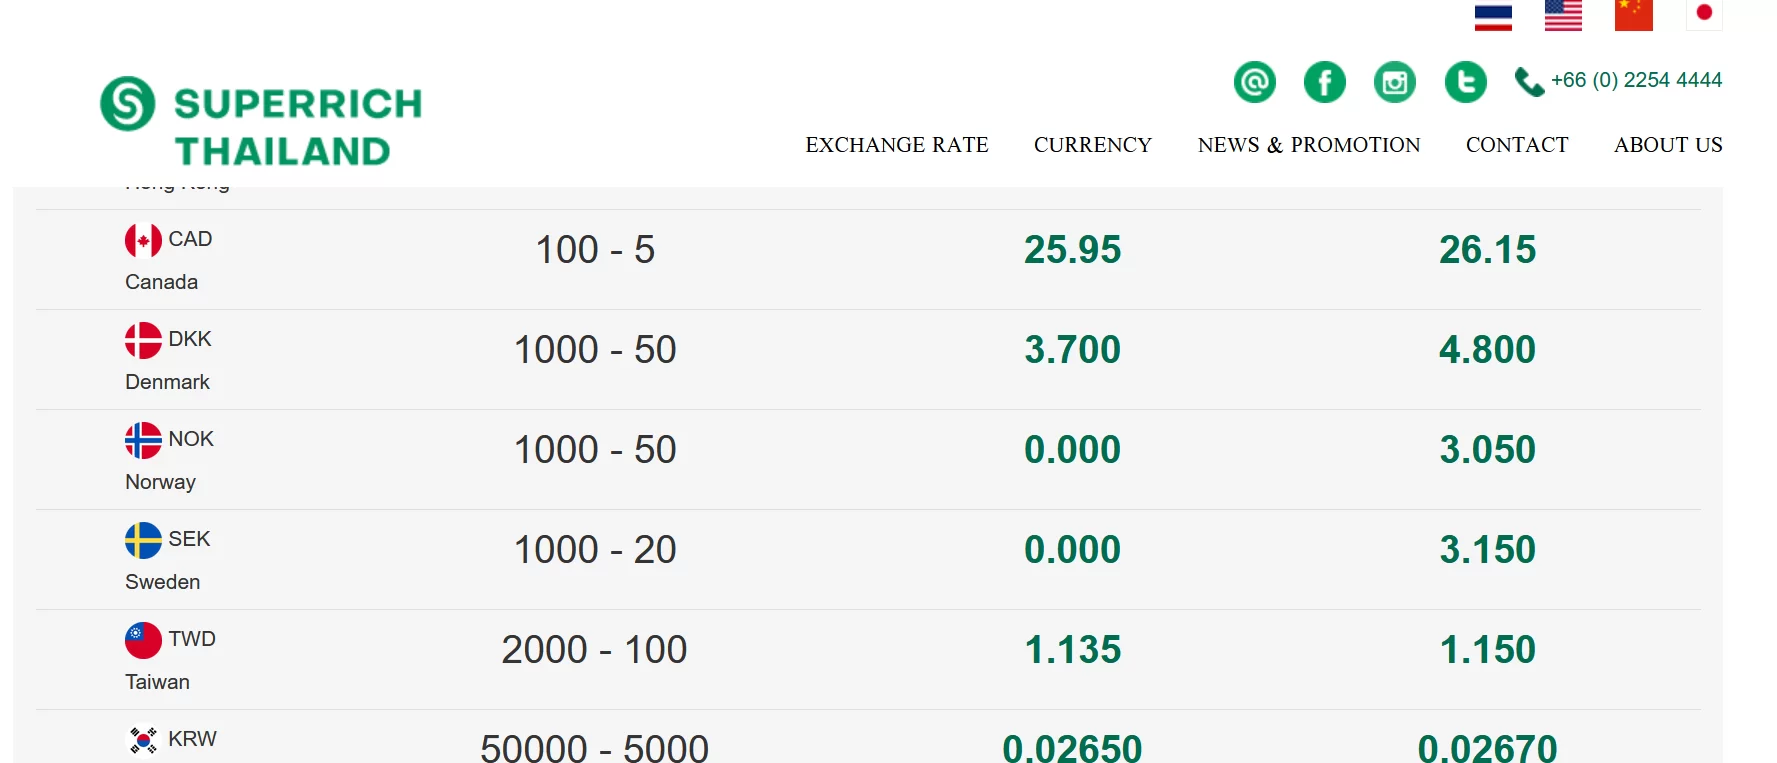
Task: Click the Superrich Thailand logo
Action: (261, 122)
